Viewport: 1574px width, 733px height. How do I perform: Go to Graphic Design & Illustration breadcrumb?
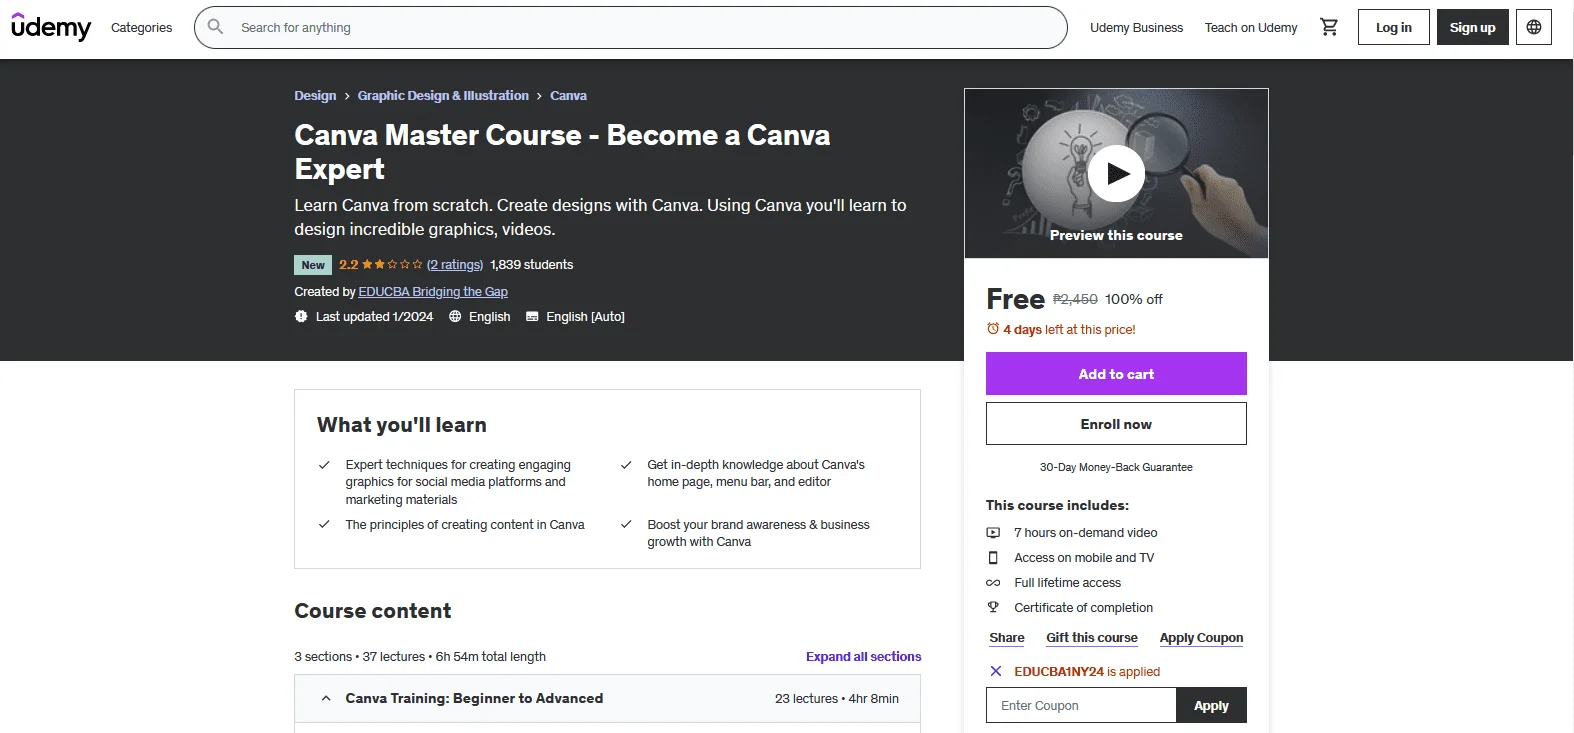[443, 96]
